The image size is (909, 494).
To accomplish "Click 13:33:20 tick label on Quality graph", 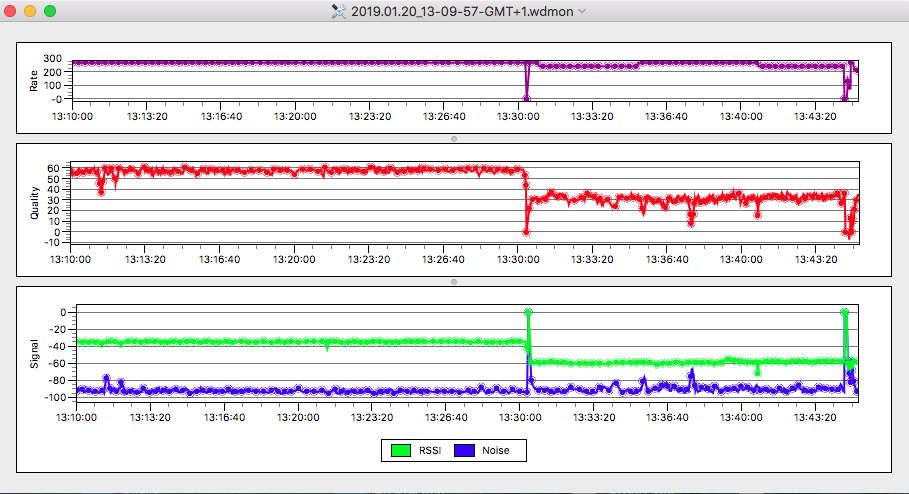I will tap(592, 260).
